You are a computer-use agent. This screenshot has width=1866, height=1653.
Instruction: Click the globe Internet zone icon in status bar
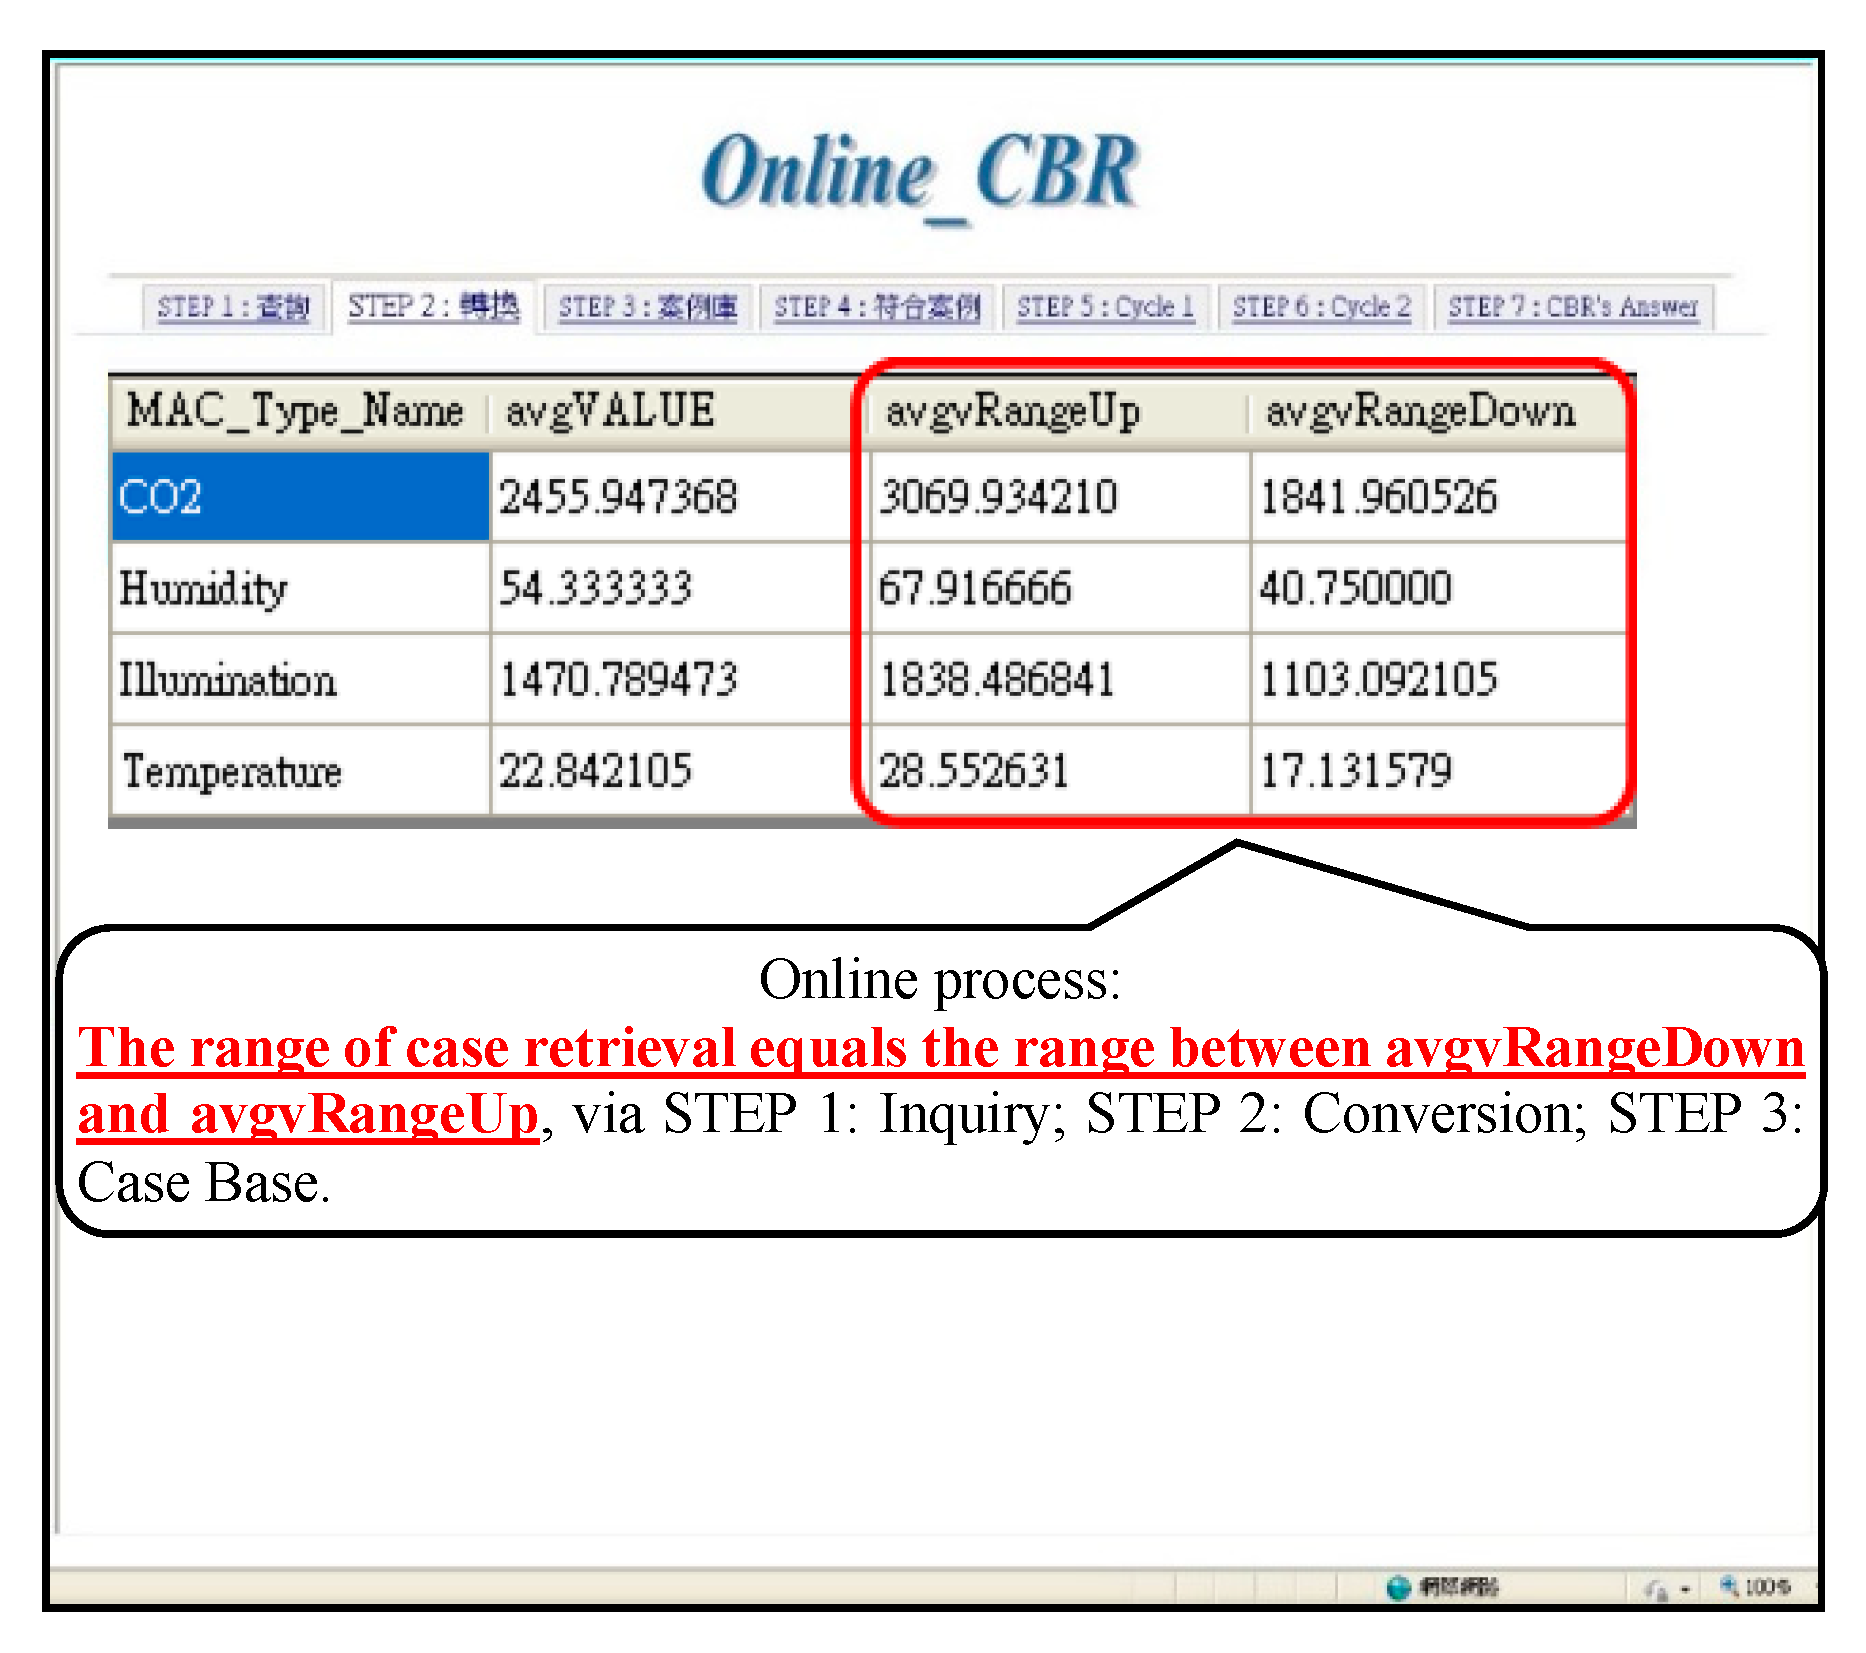pyautogui.click(x=1398, y=1587)
